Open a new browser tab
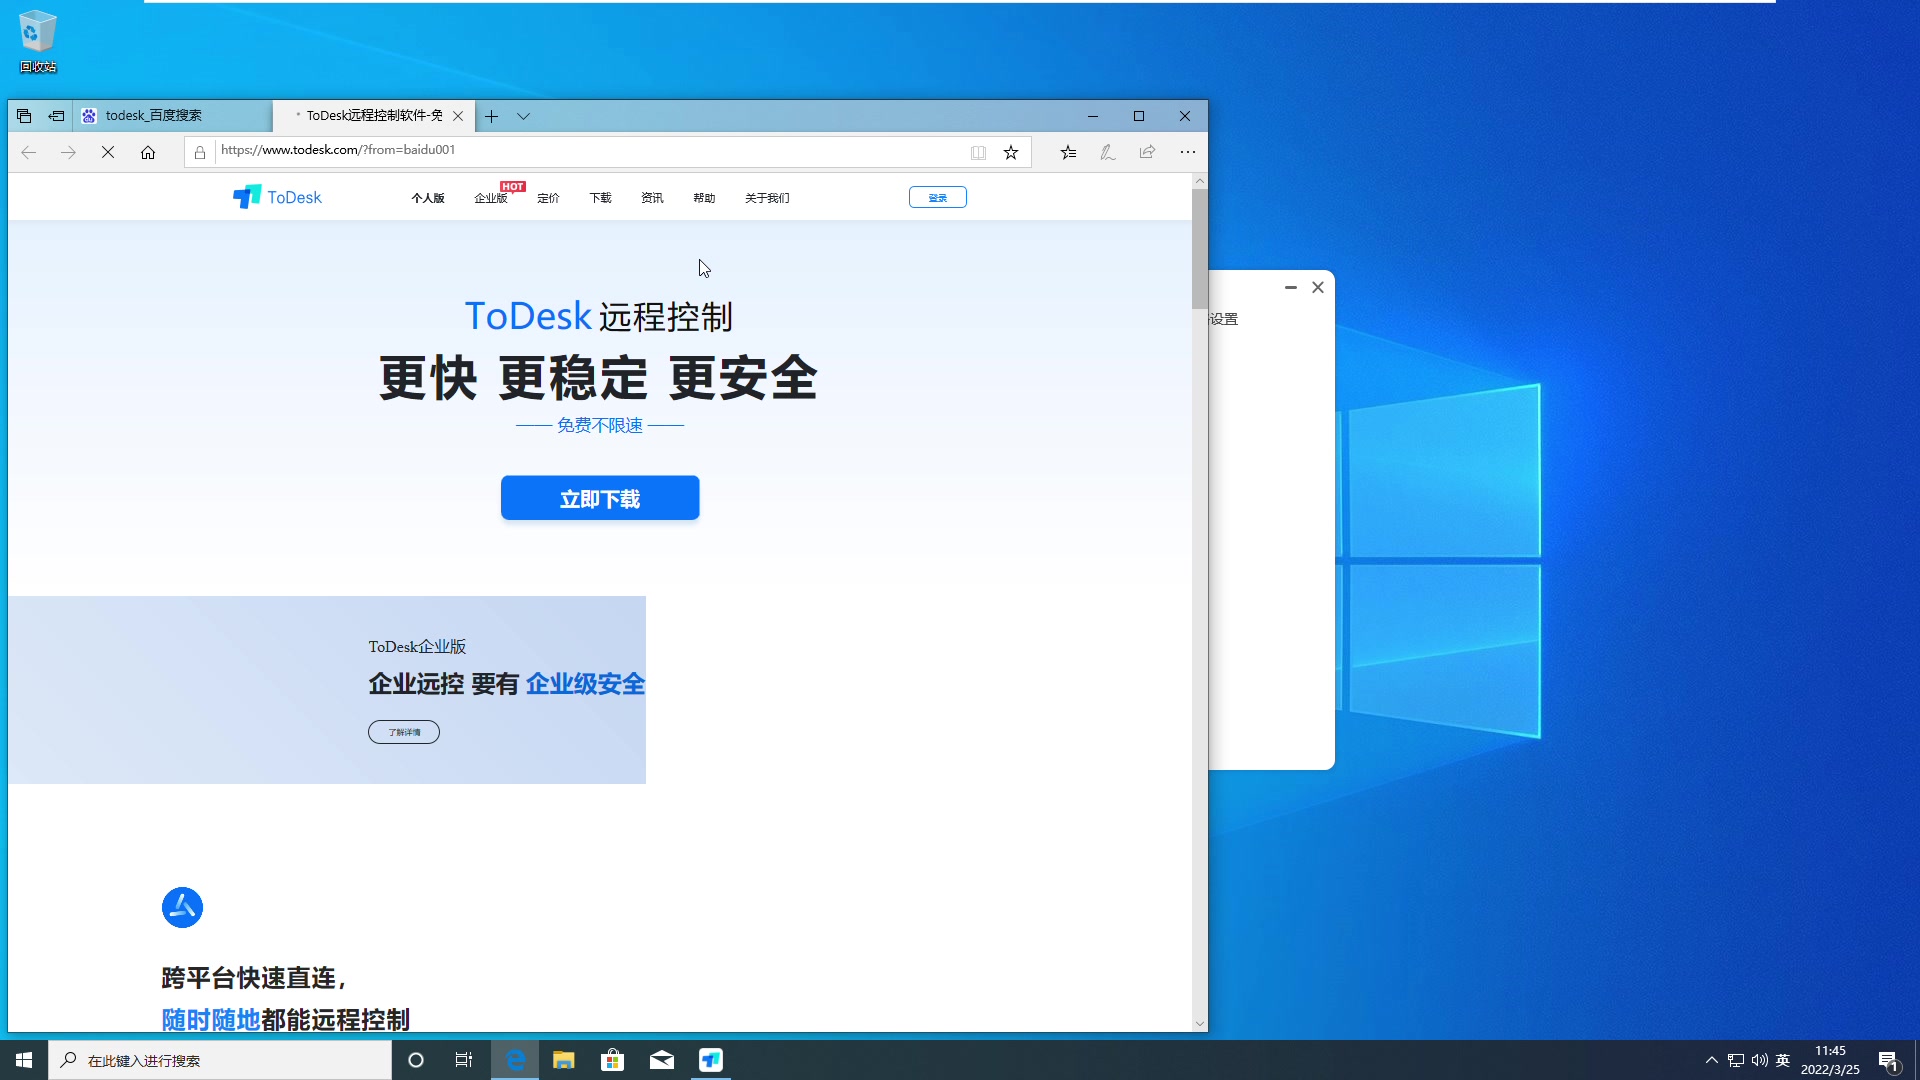The image size is (1920, 1080). tap(491, 116)
